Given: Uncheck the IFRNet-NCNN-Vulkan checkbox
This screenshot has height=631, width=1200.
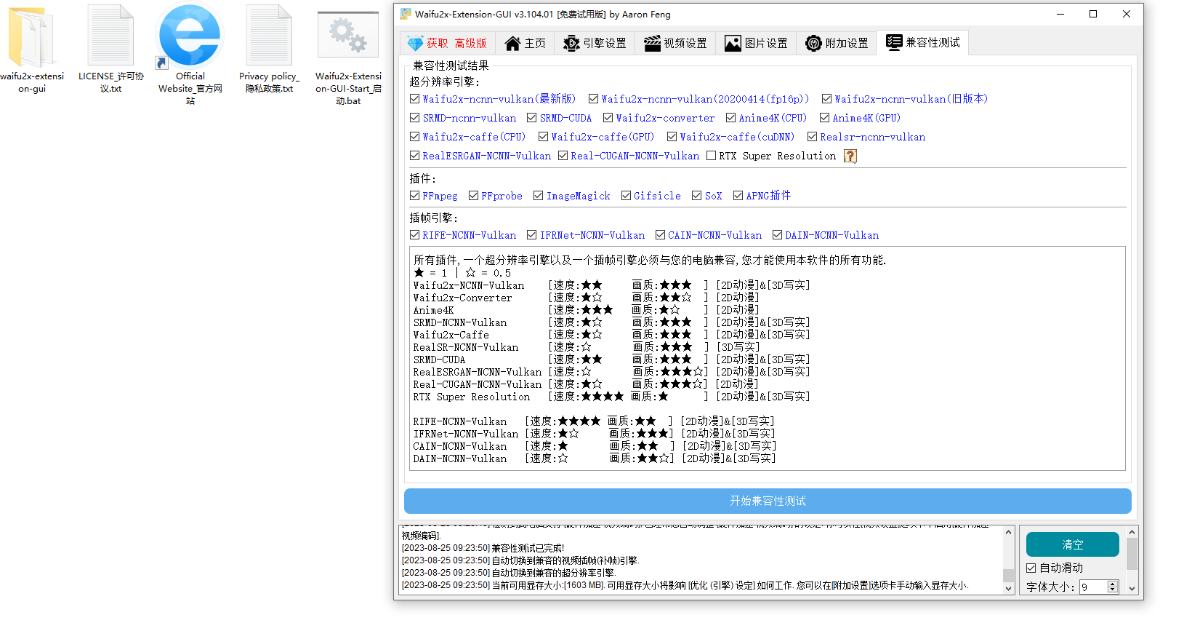Looking at the screenshot, I should (x=532, y=236).
